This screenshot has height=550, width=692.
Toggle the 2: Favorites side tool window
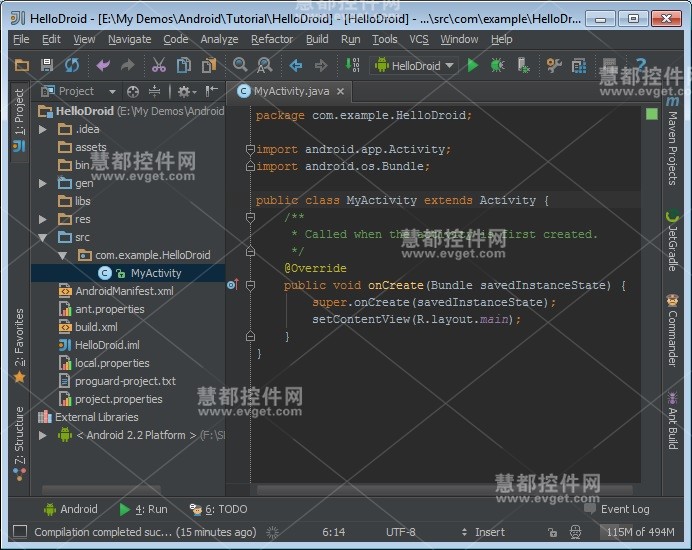click(x=19, y=345)
